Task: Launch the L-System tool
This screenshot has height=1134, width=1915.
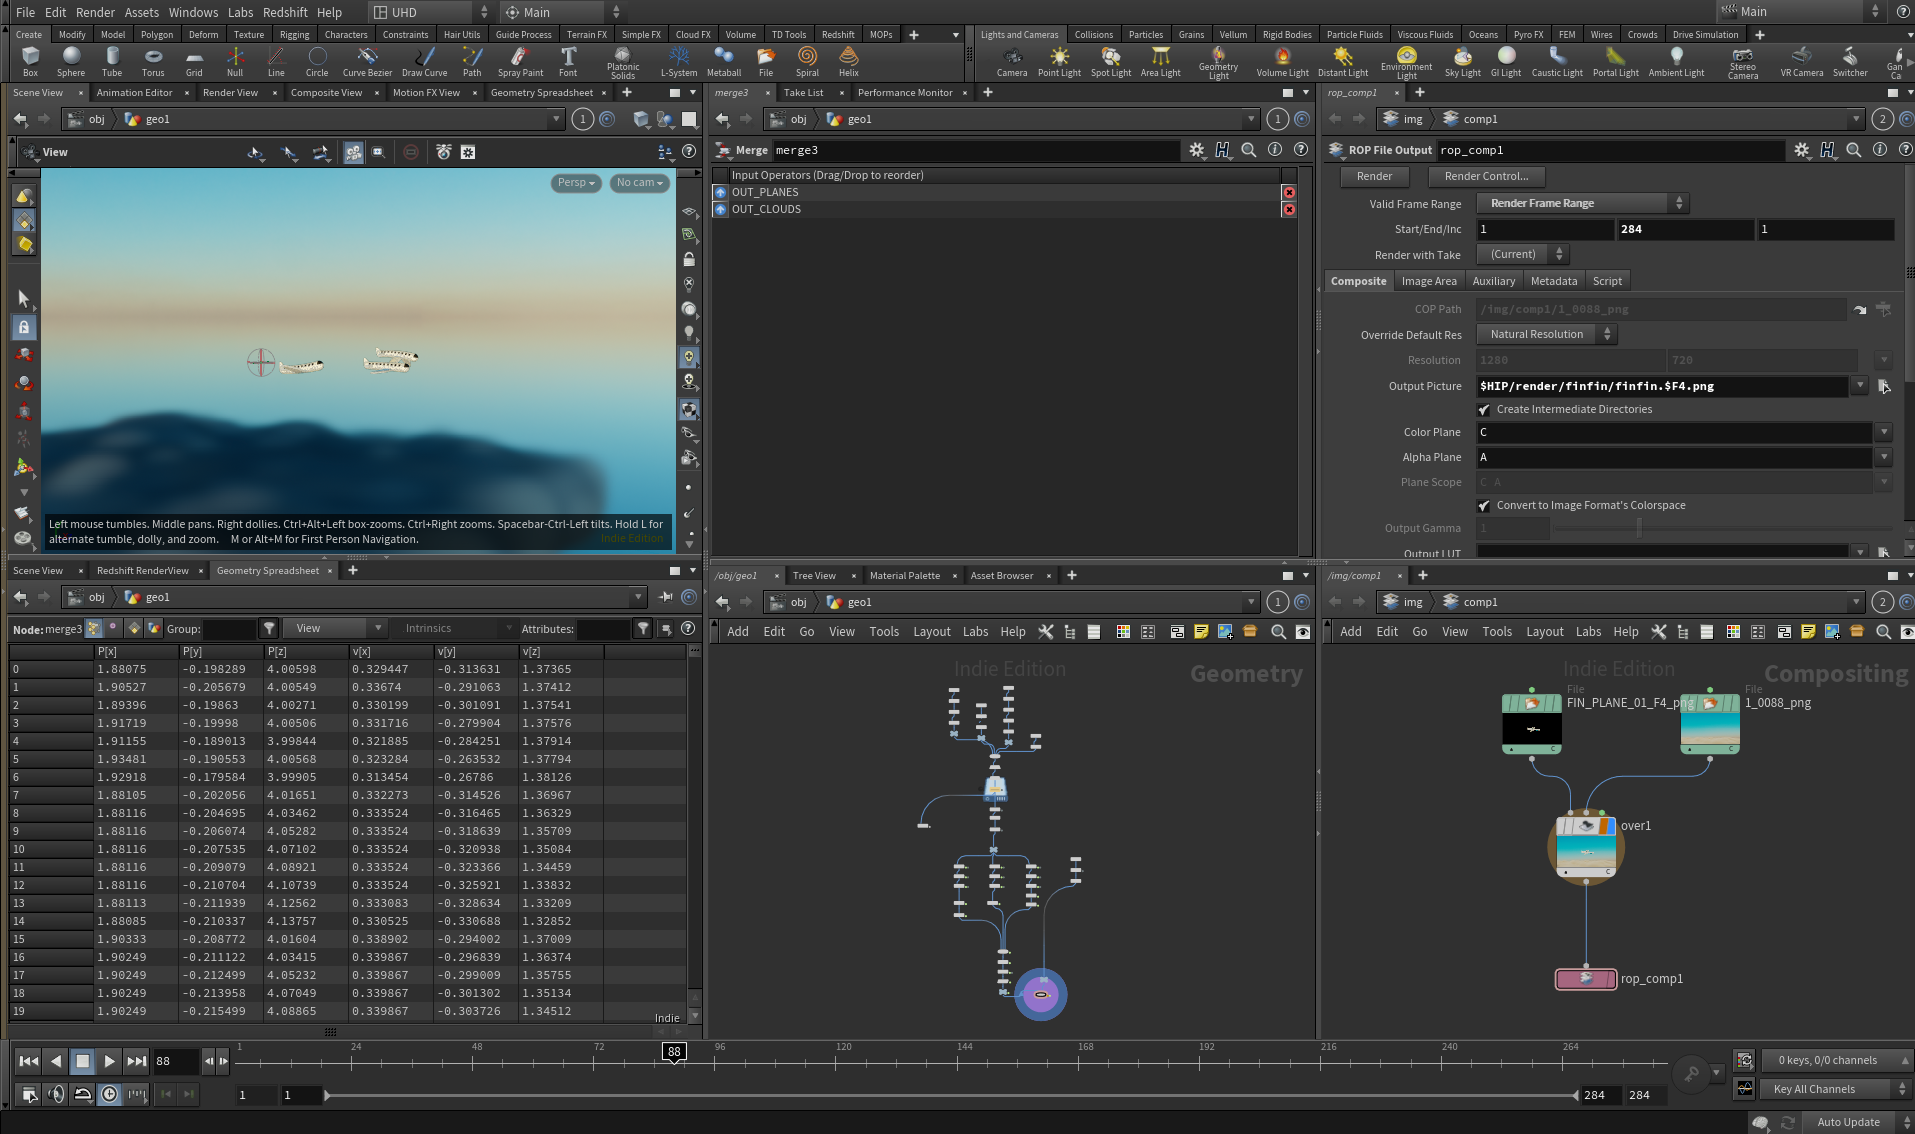Action: (x=679, y=61)
